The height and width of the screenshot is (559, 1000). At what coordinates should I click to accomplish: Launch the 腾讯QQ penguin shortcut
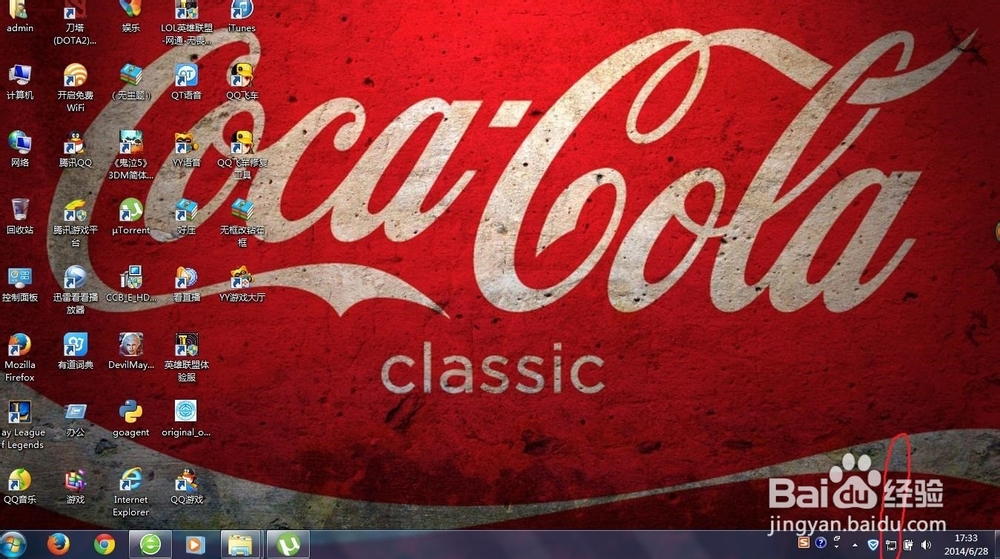point(75,149)
